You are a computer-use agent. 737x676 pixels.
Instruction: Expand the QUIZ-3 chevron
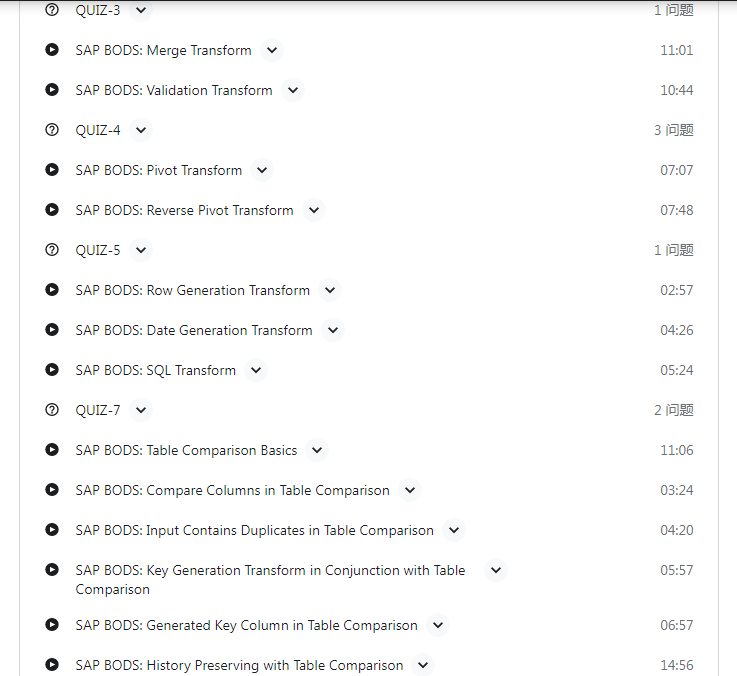pyautogui.click(x=141, y=10)
